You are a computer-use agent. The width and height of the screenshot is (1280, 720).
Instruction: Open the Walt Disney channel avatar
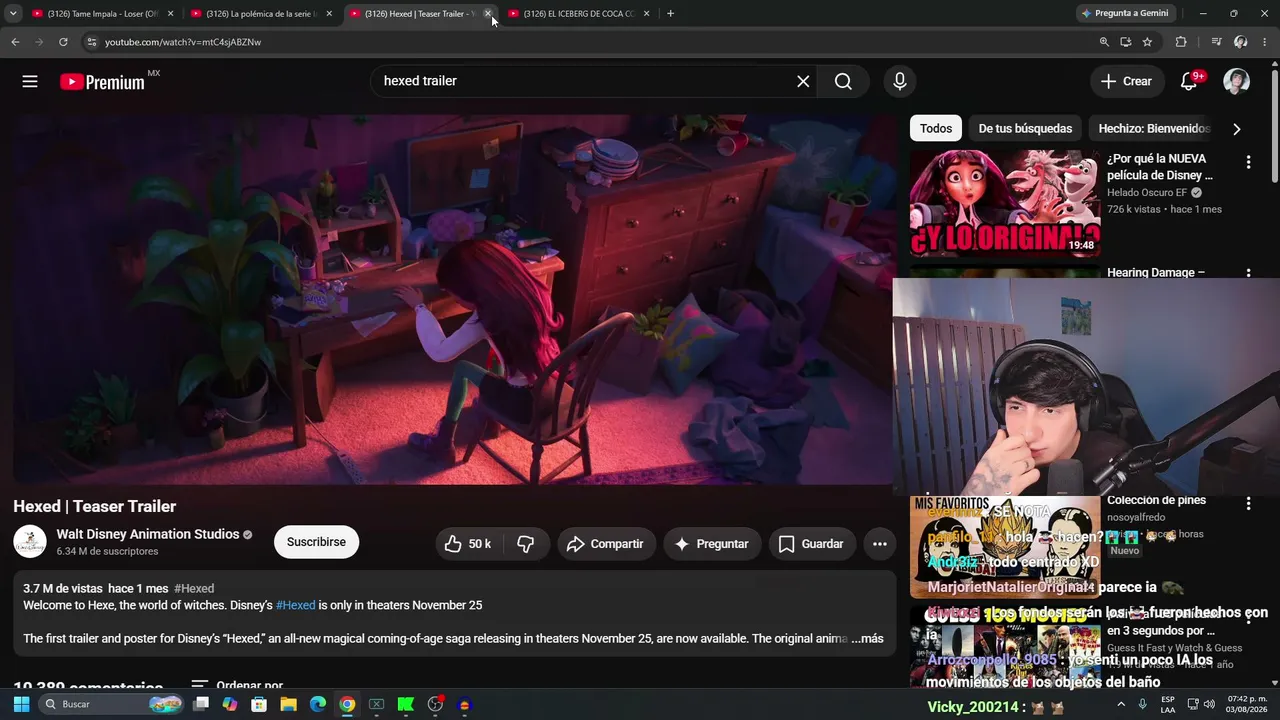point(30,542)
